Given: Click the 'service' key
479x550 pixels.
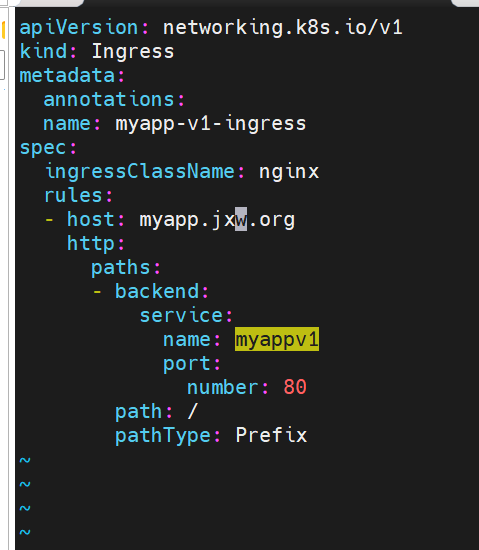Looking at the screenshot, I should [x=181, y=315].
